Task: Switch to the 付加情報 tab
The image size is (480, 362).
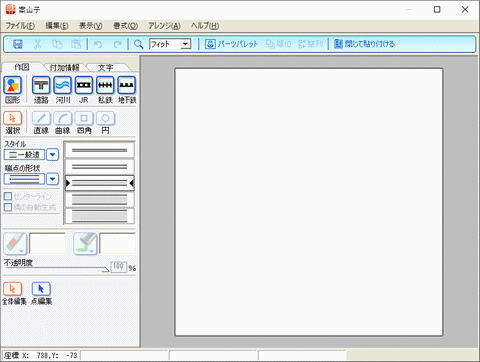Action: (64, 68)
